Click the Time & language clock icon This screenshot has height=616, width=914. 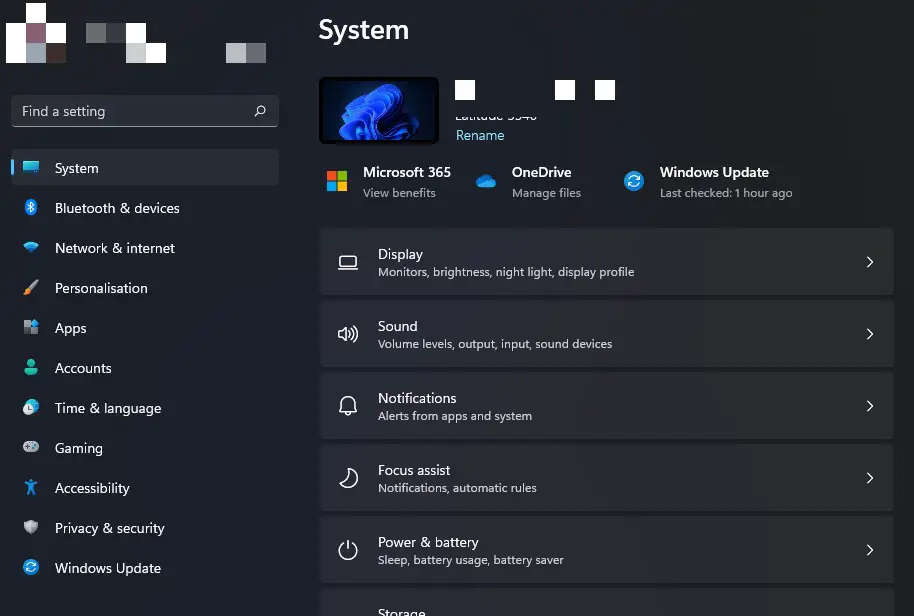point(31,407)
